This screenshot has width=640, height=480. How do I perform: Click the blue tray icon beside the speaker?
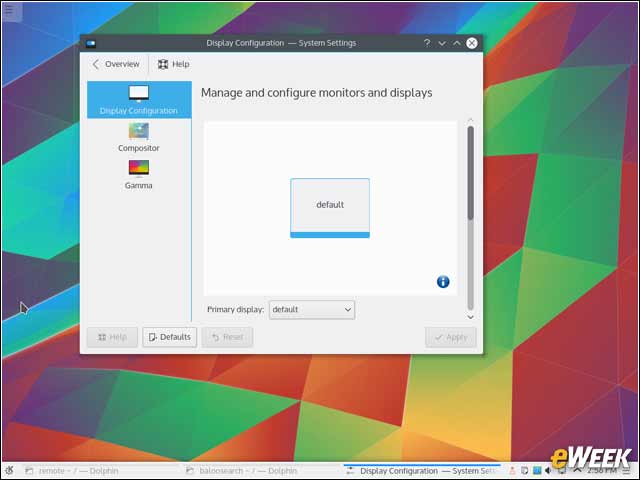tap(537, 471)
